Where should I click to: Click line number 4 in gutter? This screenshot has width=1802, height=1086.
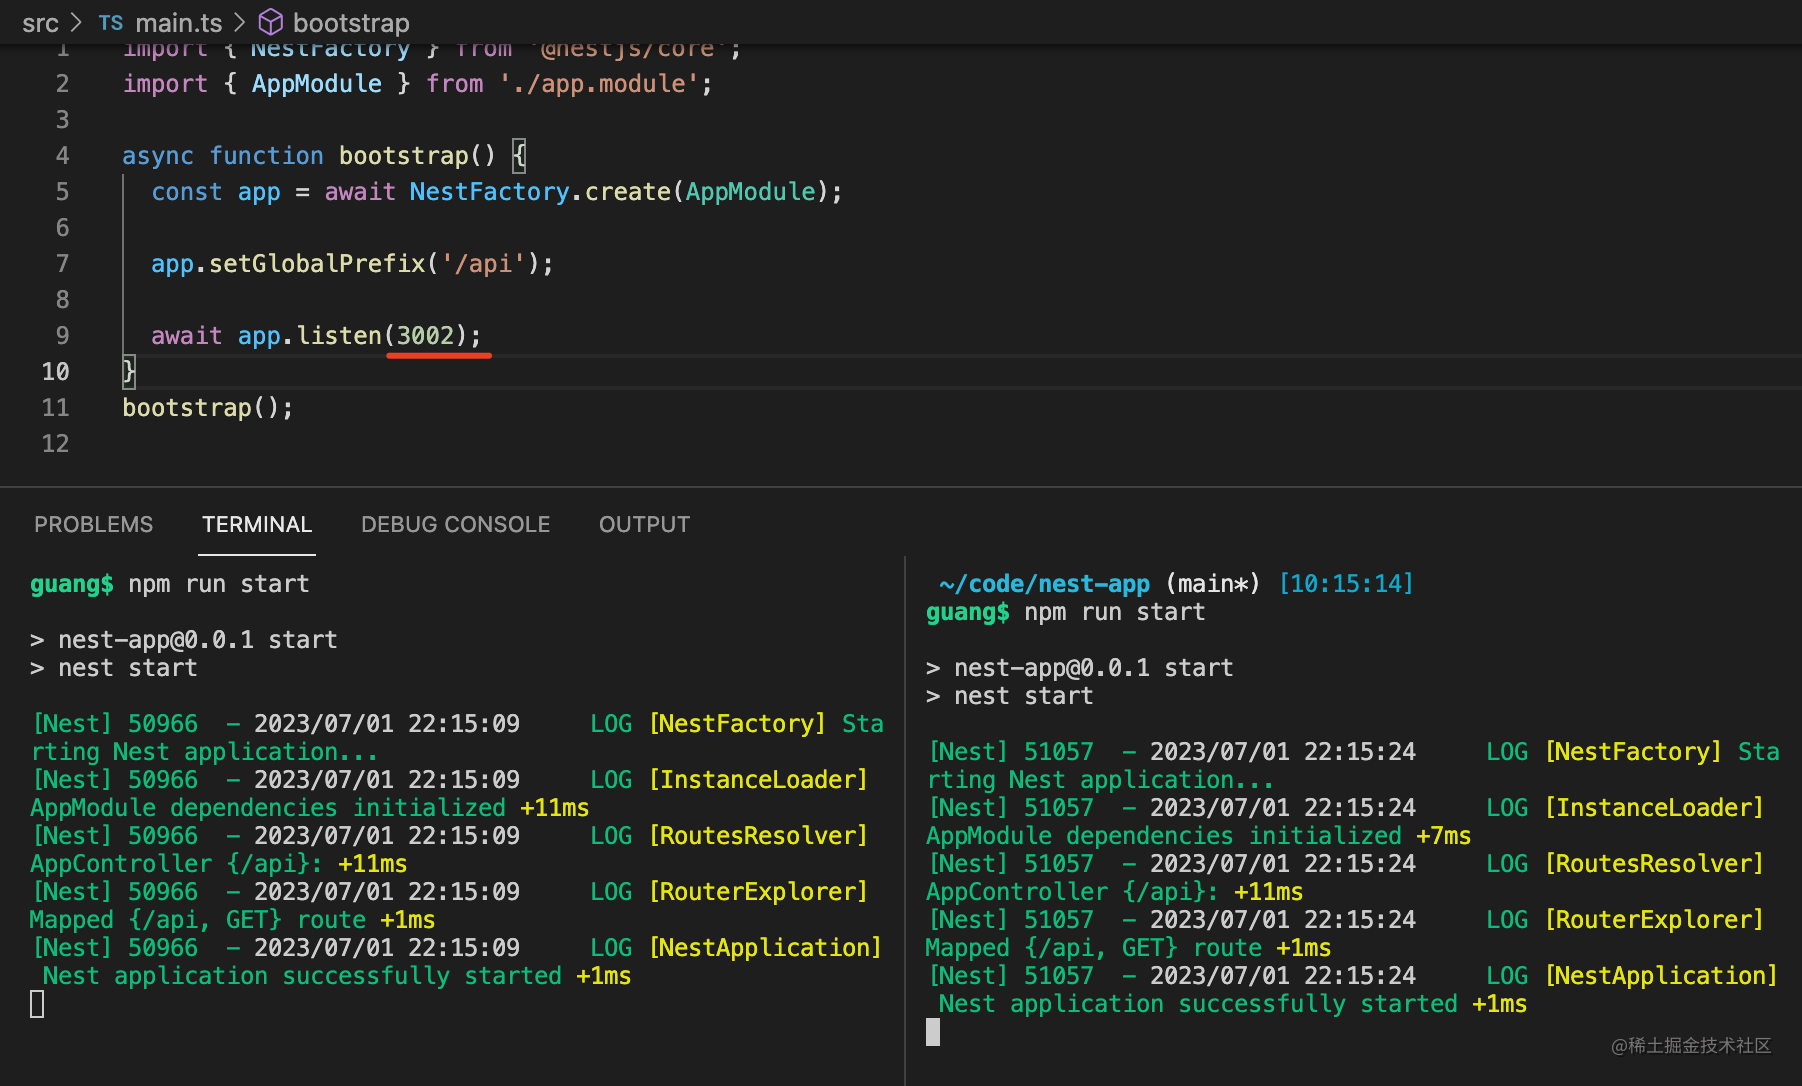point(62,156)
